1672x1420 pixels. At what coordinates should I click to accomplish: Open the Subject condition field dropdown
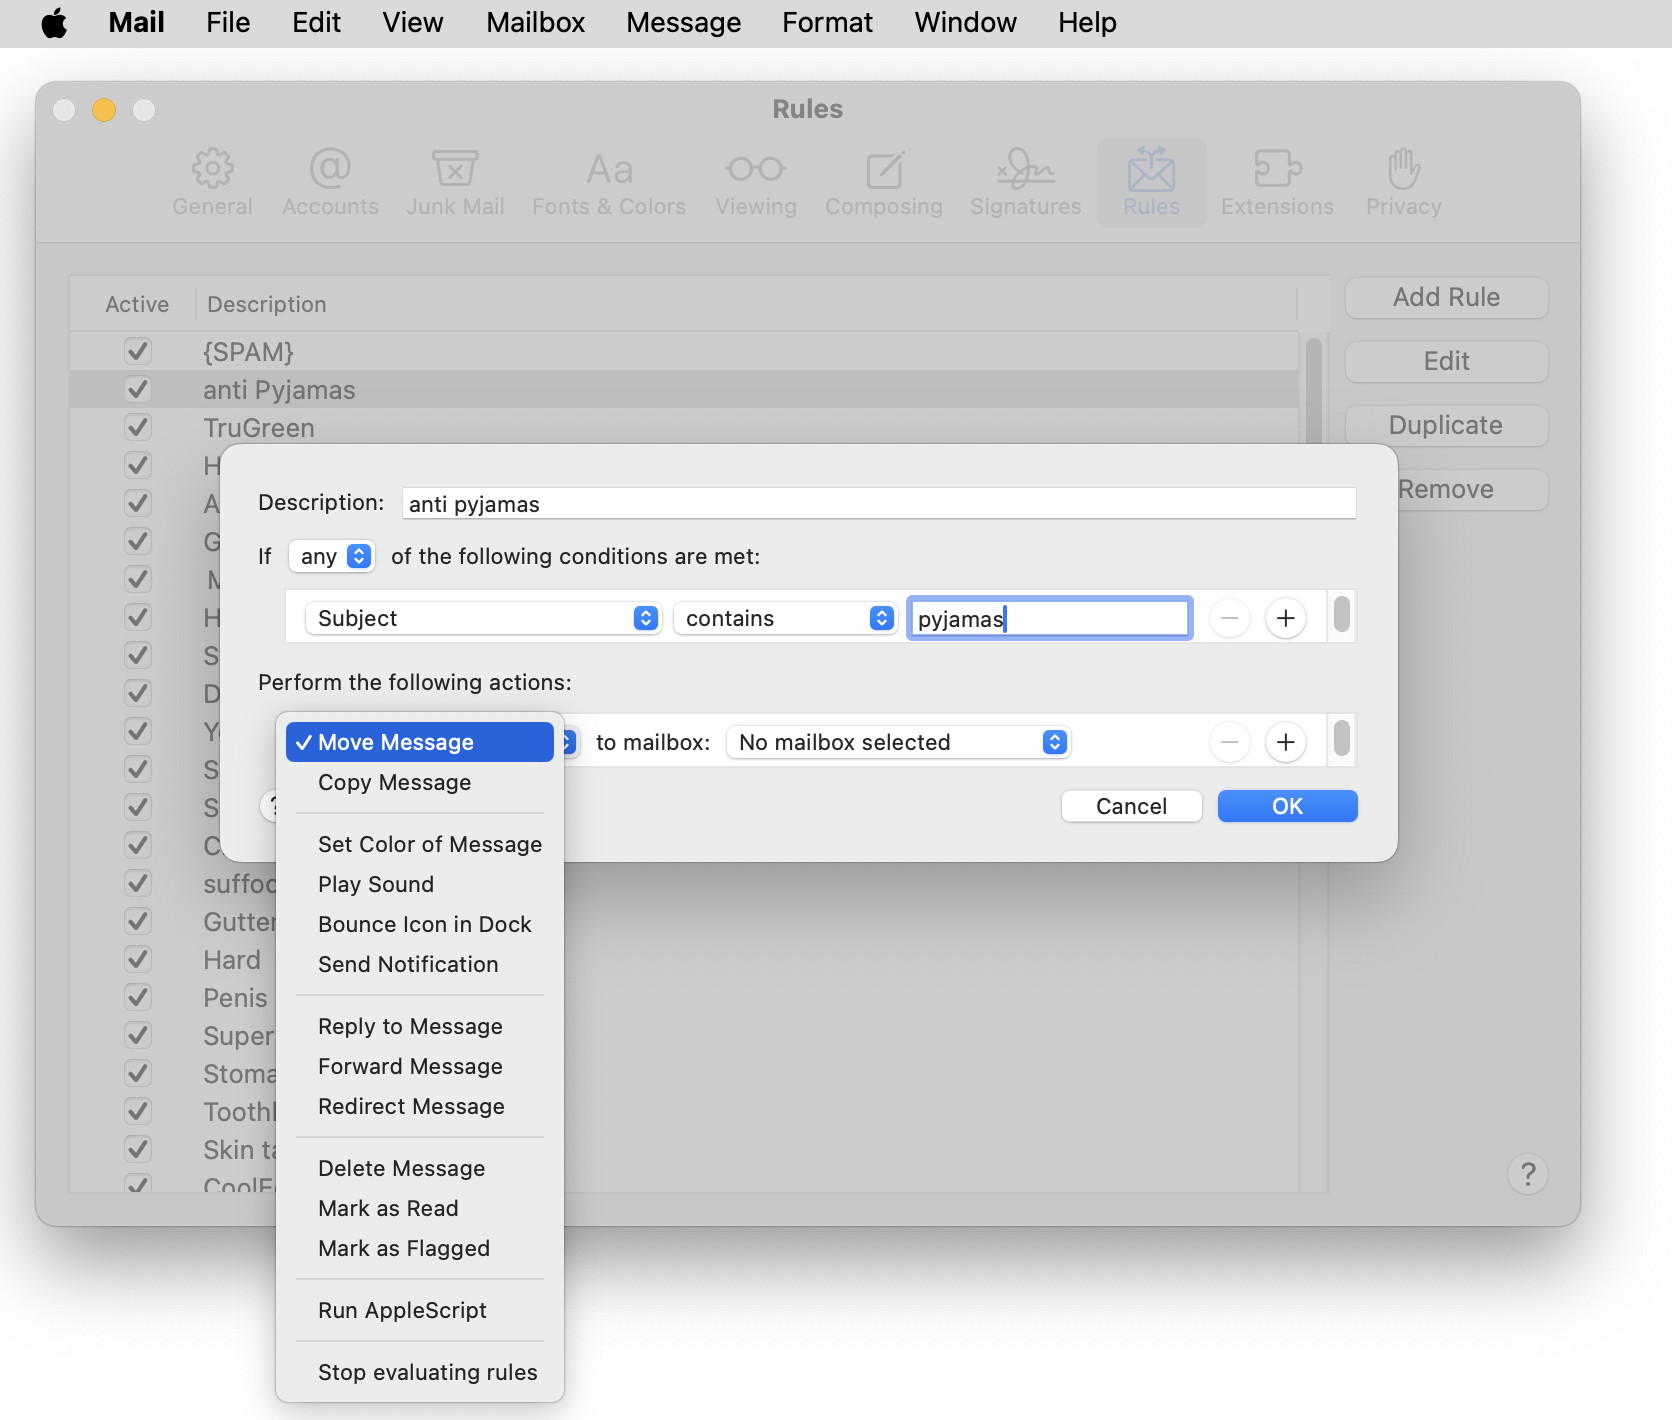point(483,618)
